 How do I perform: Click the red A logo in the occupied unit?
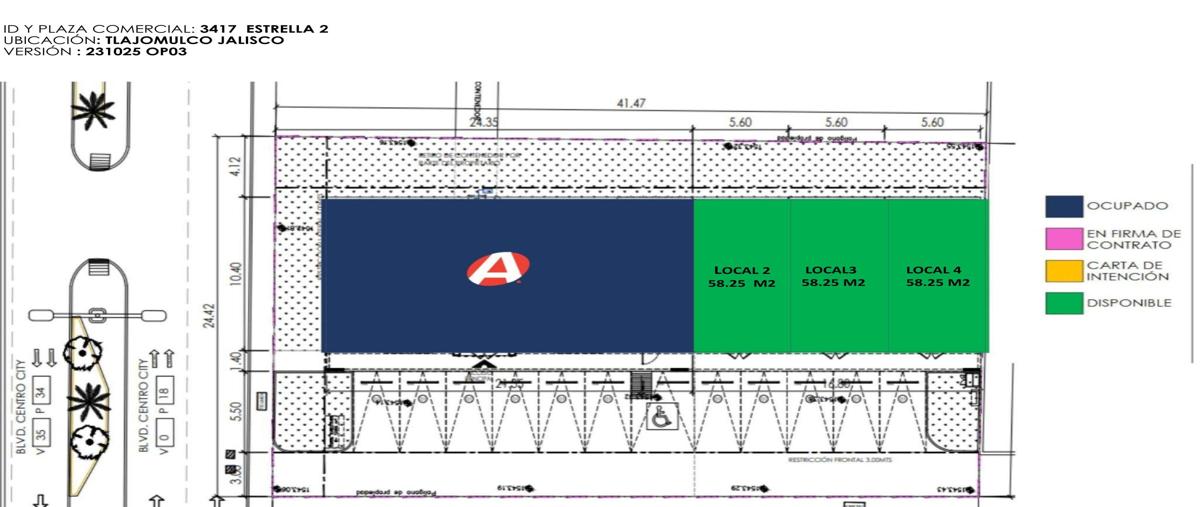click(x=497, y=268)
